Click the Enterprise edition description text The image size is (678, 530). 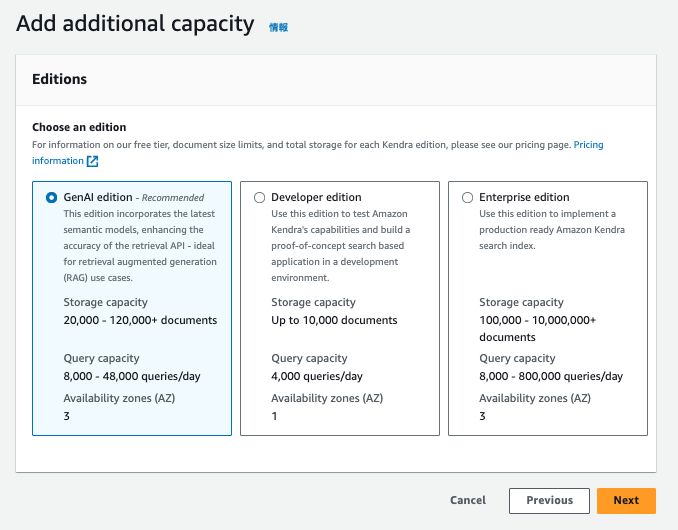tap(552, 230)
